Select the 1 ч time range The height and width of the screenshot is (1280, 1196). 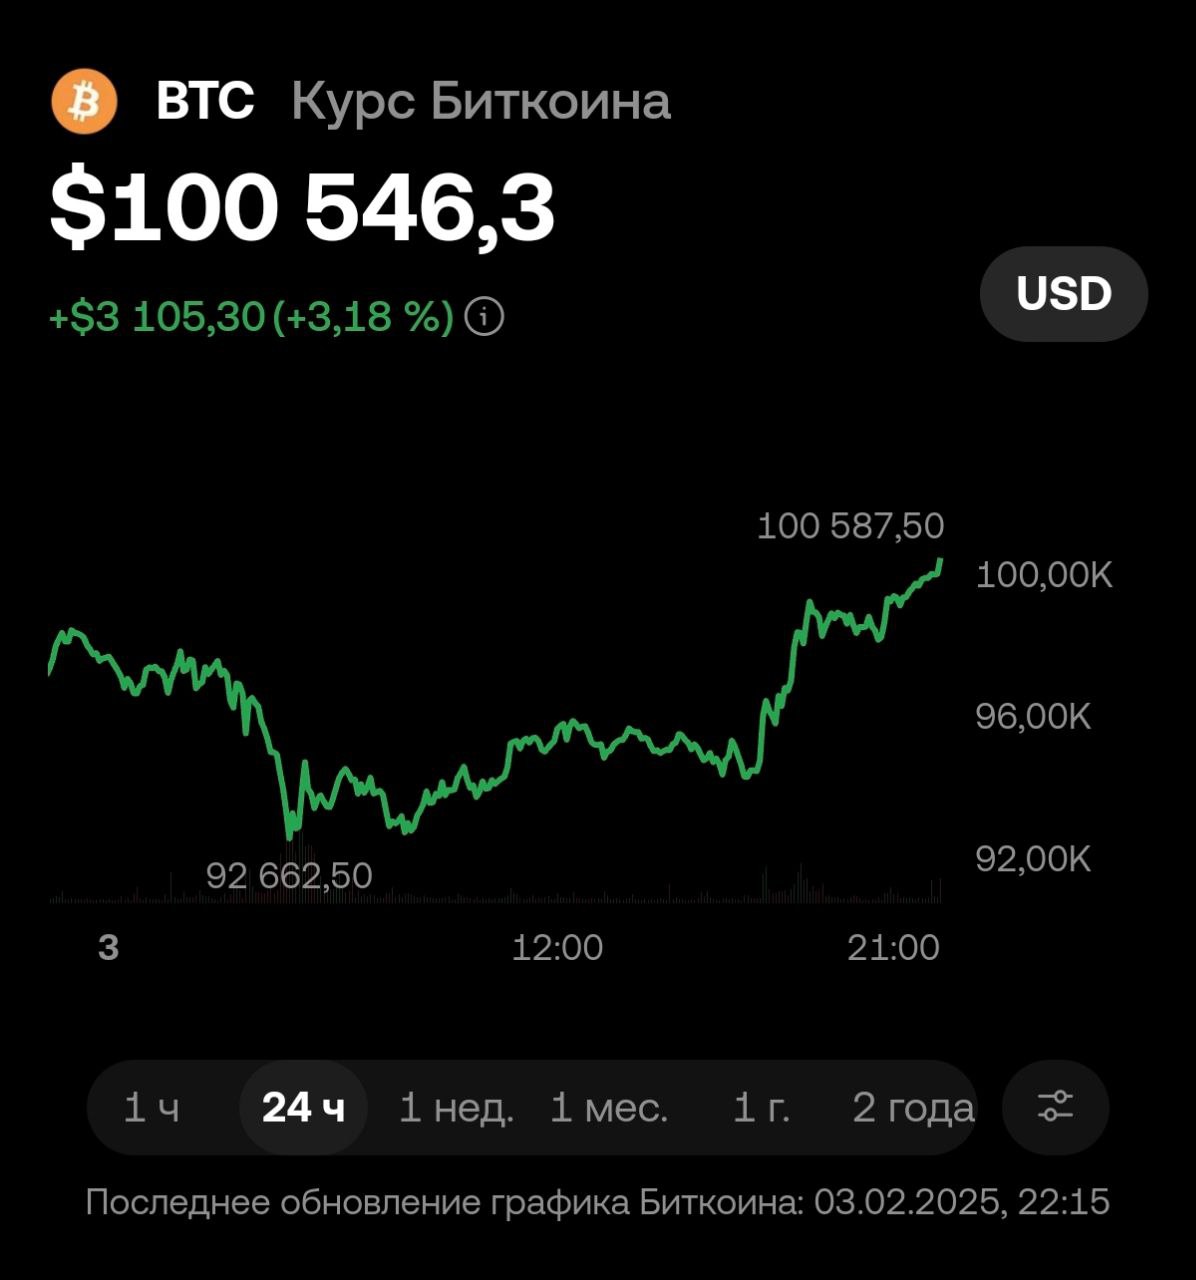152,1108
